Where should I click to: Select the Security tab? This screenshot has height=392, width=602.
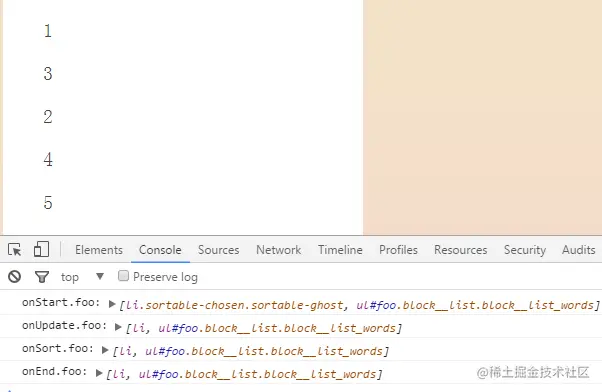click(524, 250)
